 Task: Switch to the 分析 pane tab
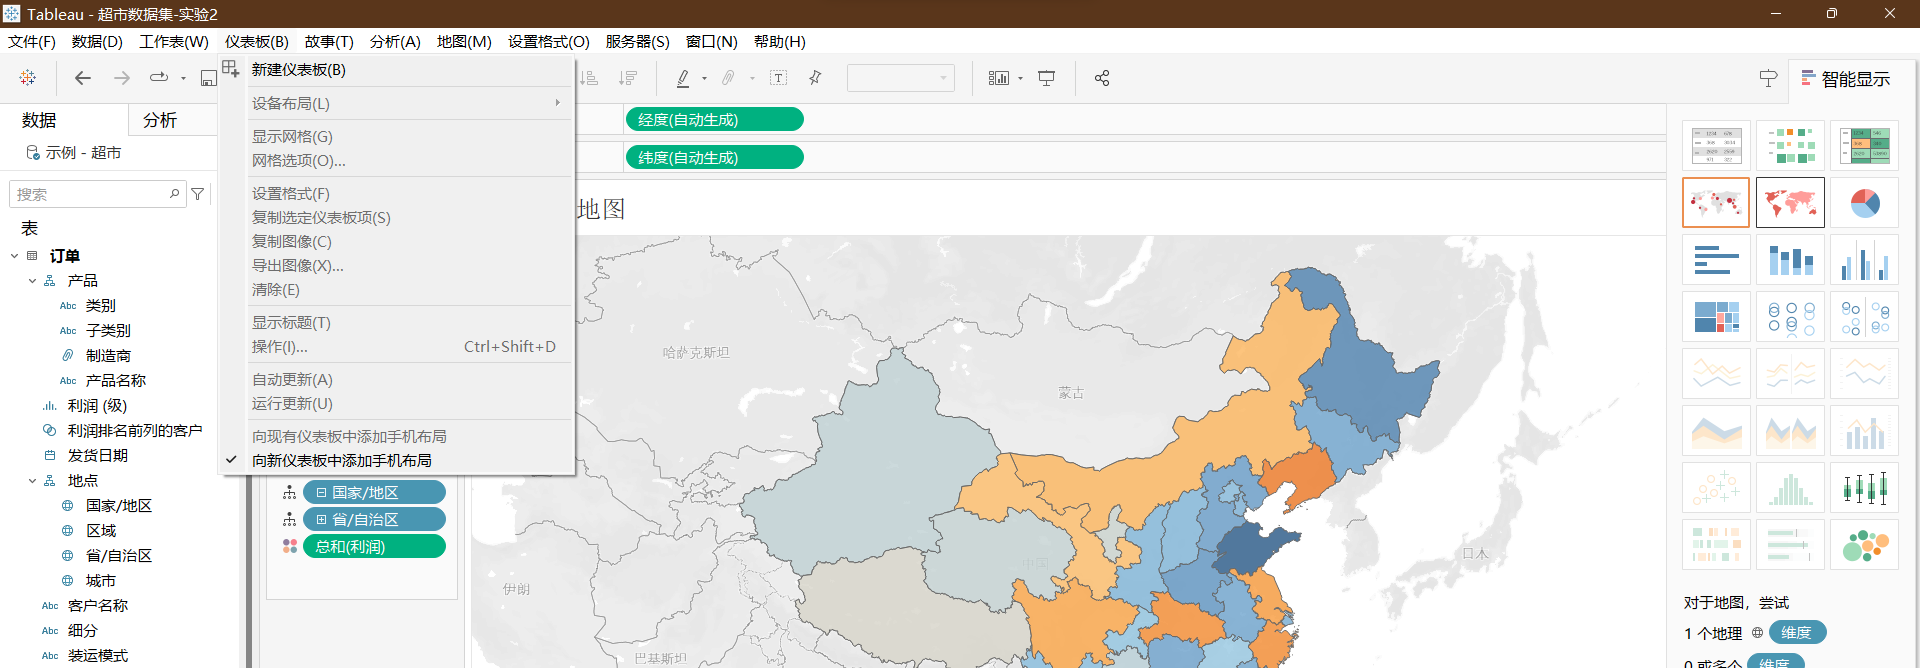(160, 120)
